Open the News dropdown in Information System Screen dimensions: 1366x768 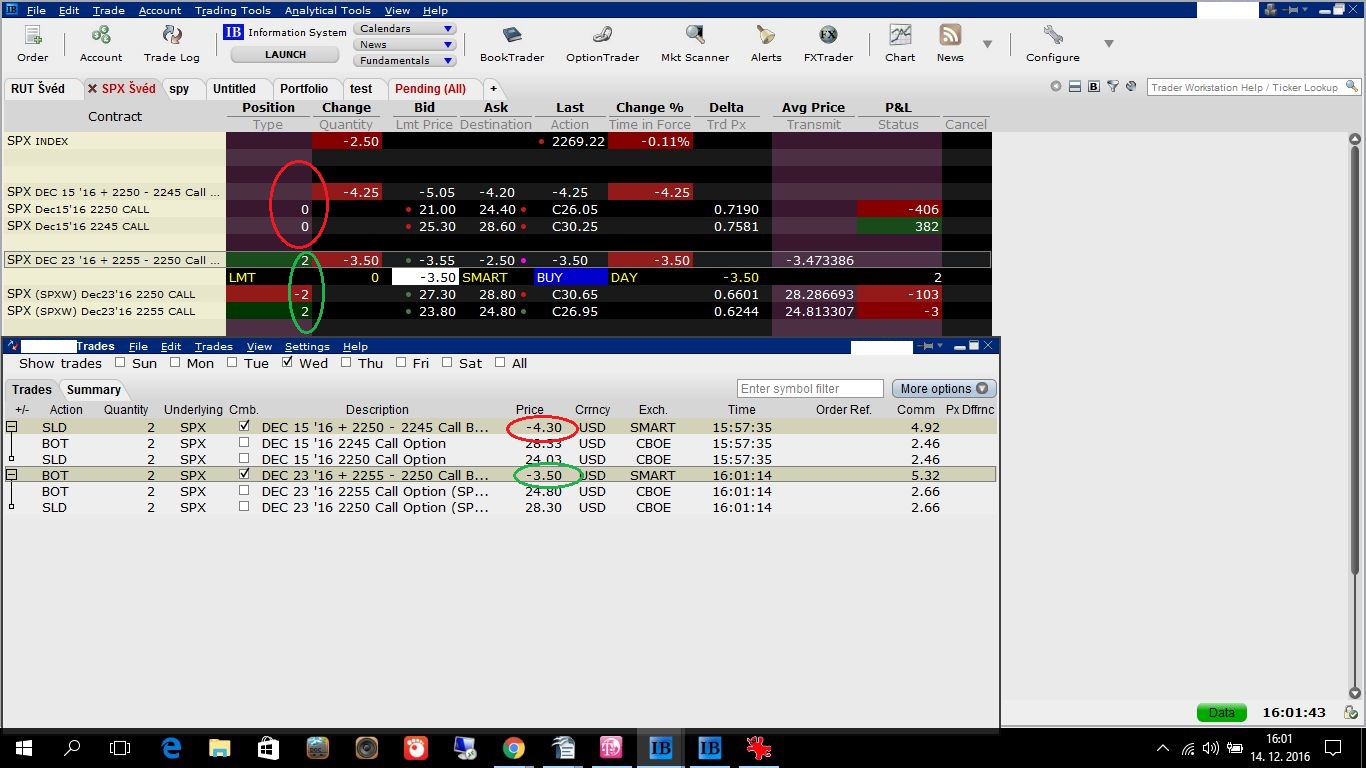pos(405,45)
